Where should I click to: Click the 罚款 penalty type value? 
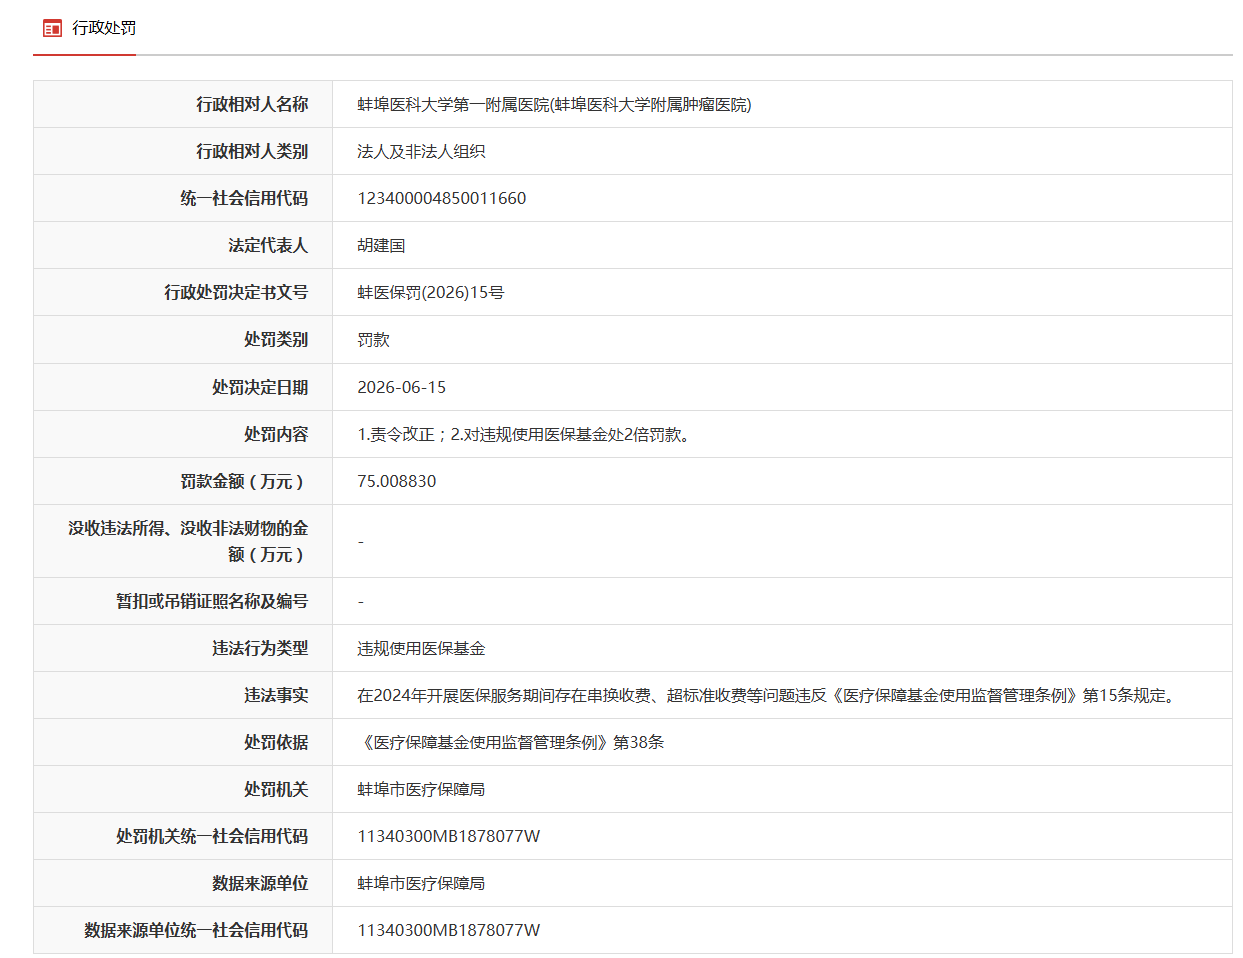pyautogui.click(x=373, y=340)
